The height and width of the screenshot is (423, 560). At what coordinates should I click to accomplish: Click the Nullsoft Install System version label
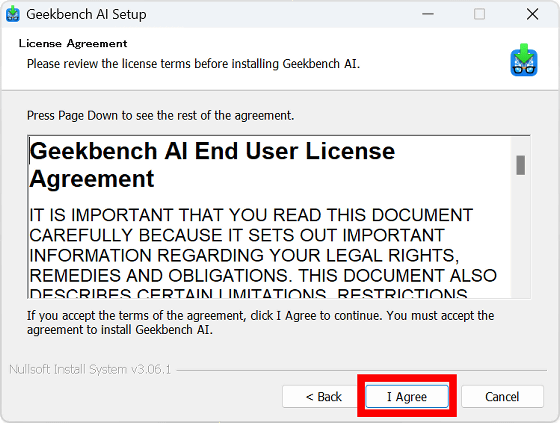(x=90, y=369)
